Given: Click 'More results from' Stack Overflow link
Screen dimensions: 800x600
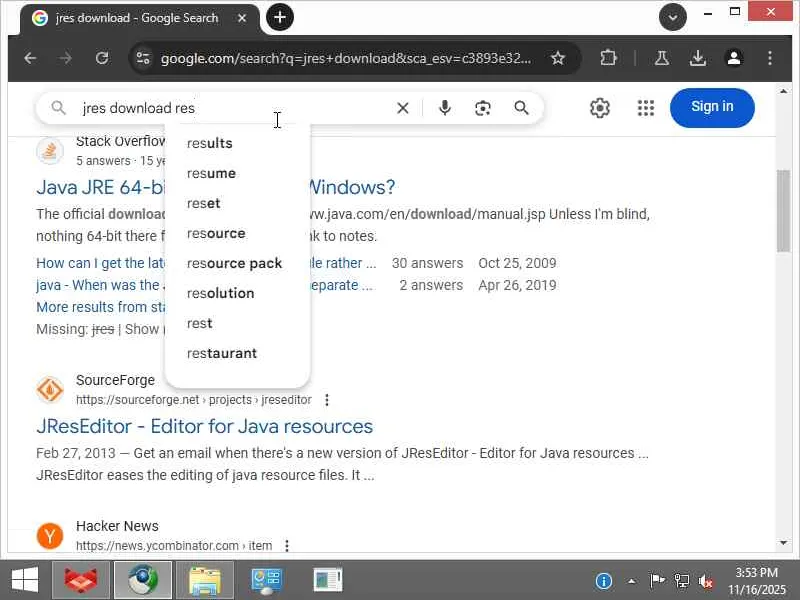Looking at the screenshot, I should pos(101,307).
